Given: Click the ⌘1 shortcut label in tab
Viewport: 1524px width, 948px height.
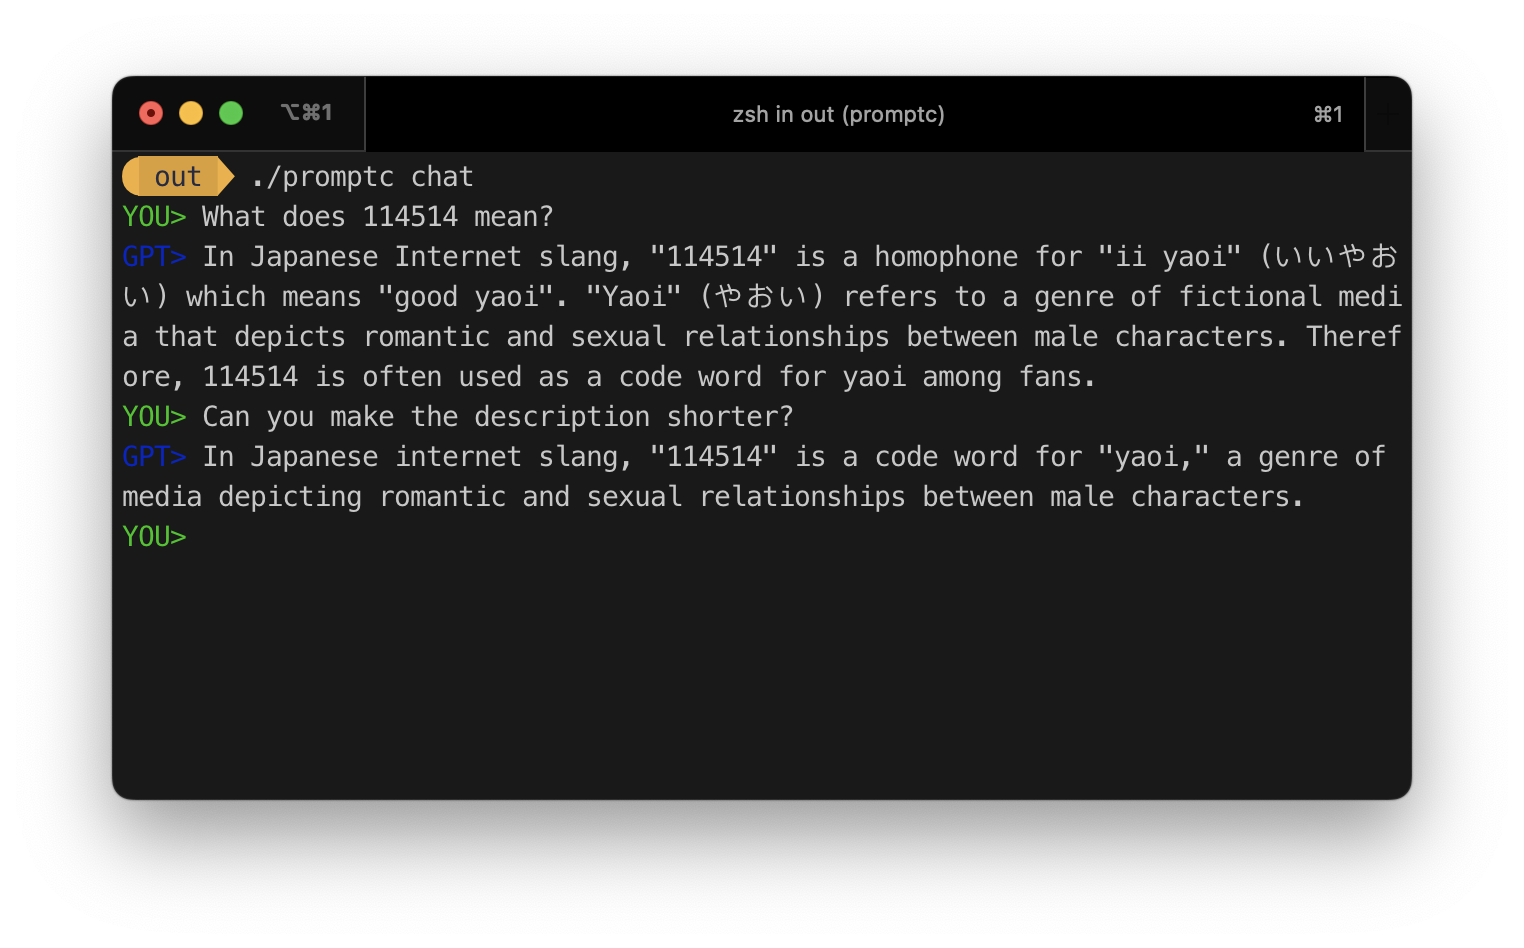Looking at the screenshot, I should click(x=1328, y=114).
